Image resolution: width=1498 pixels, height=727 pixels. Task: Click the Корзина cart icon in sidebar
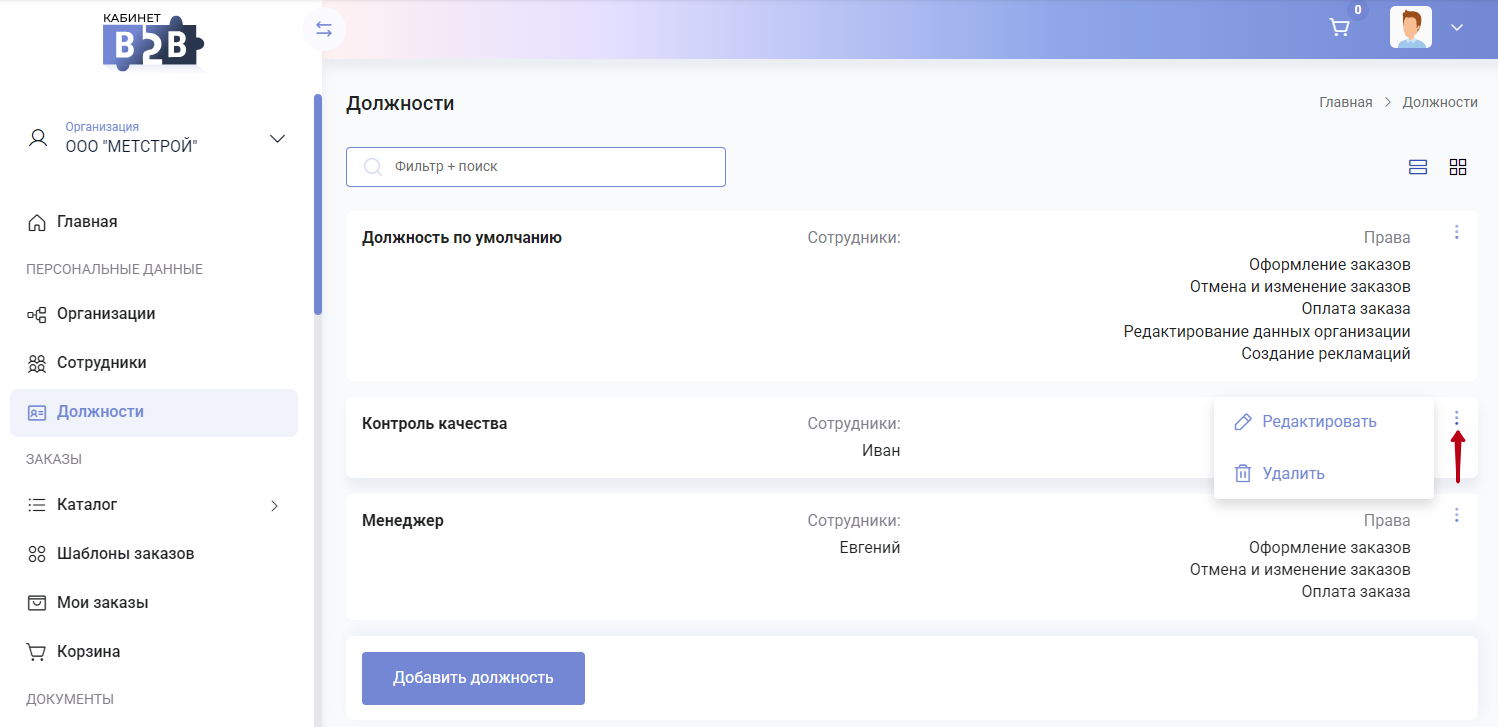point(37,652)
